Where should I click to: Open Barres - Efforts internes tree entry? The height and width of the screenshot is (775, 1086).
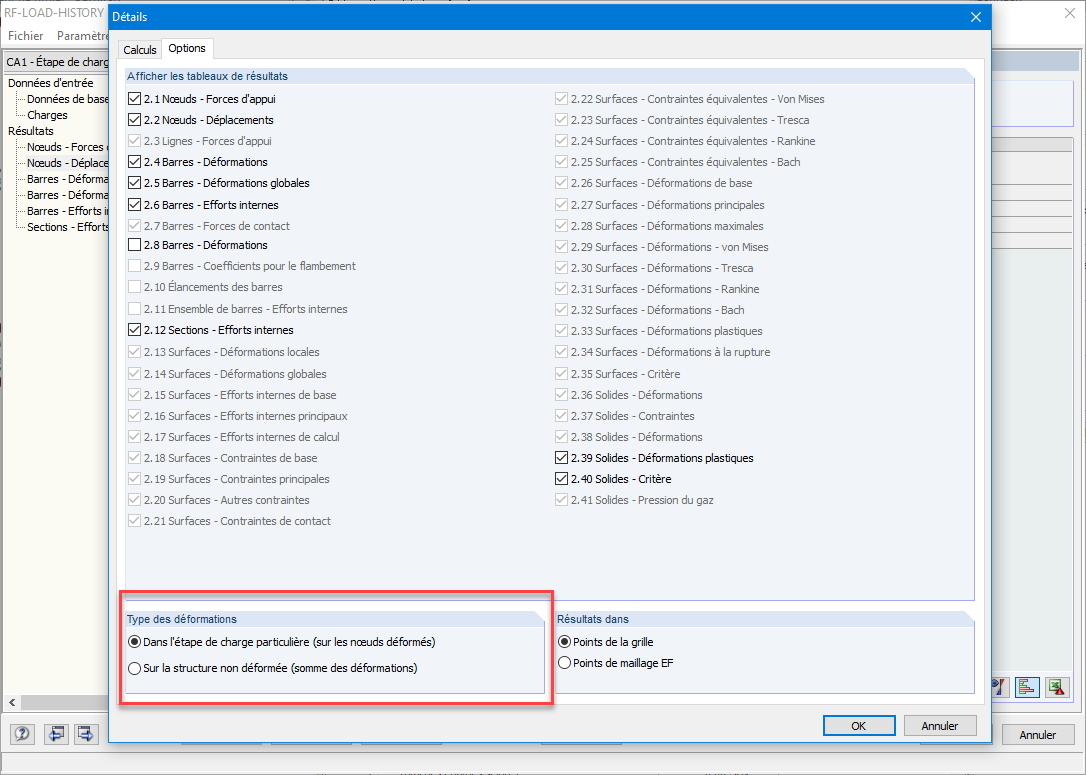(x=68, y=211)
